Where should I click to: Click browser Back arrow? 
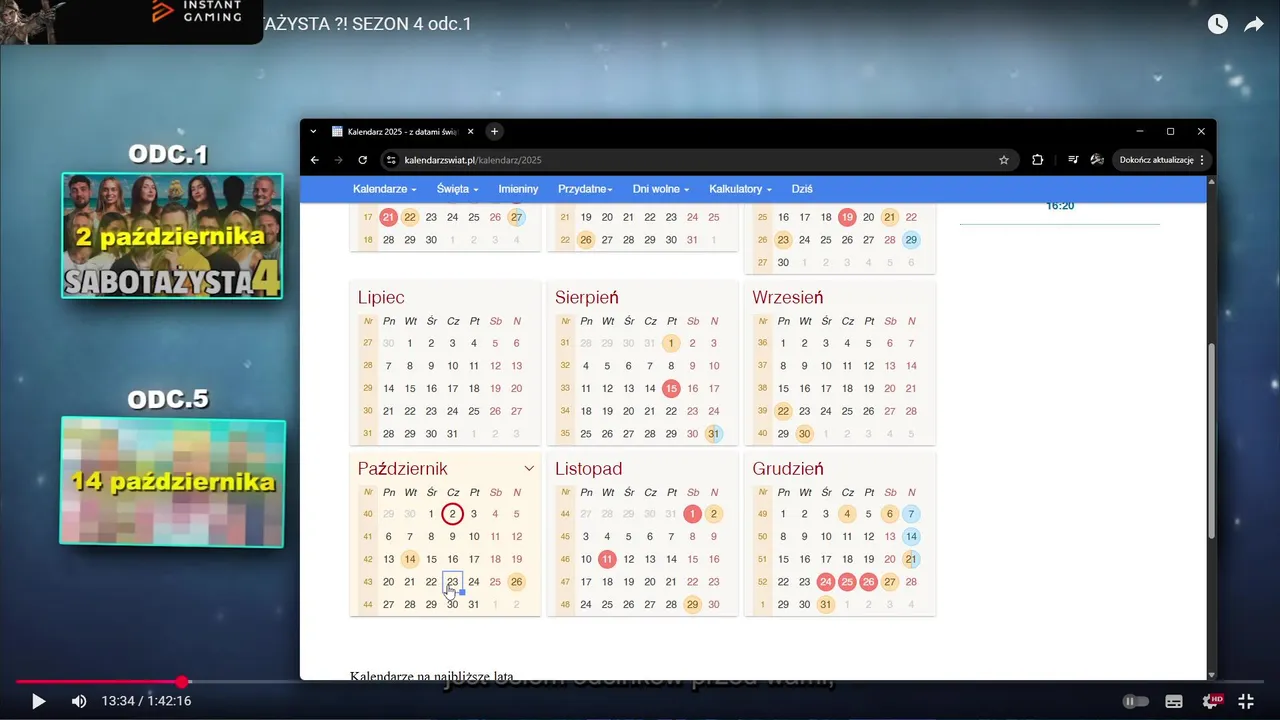315,160
